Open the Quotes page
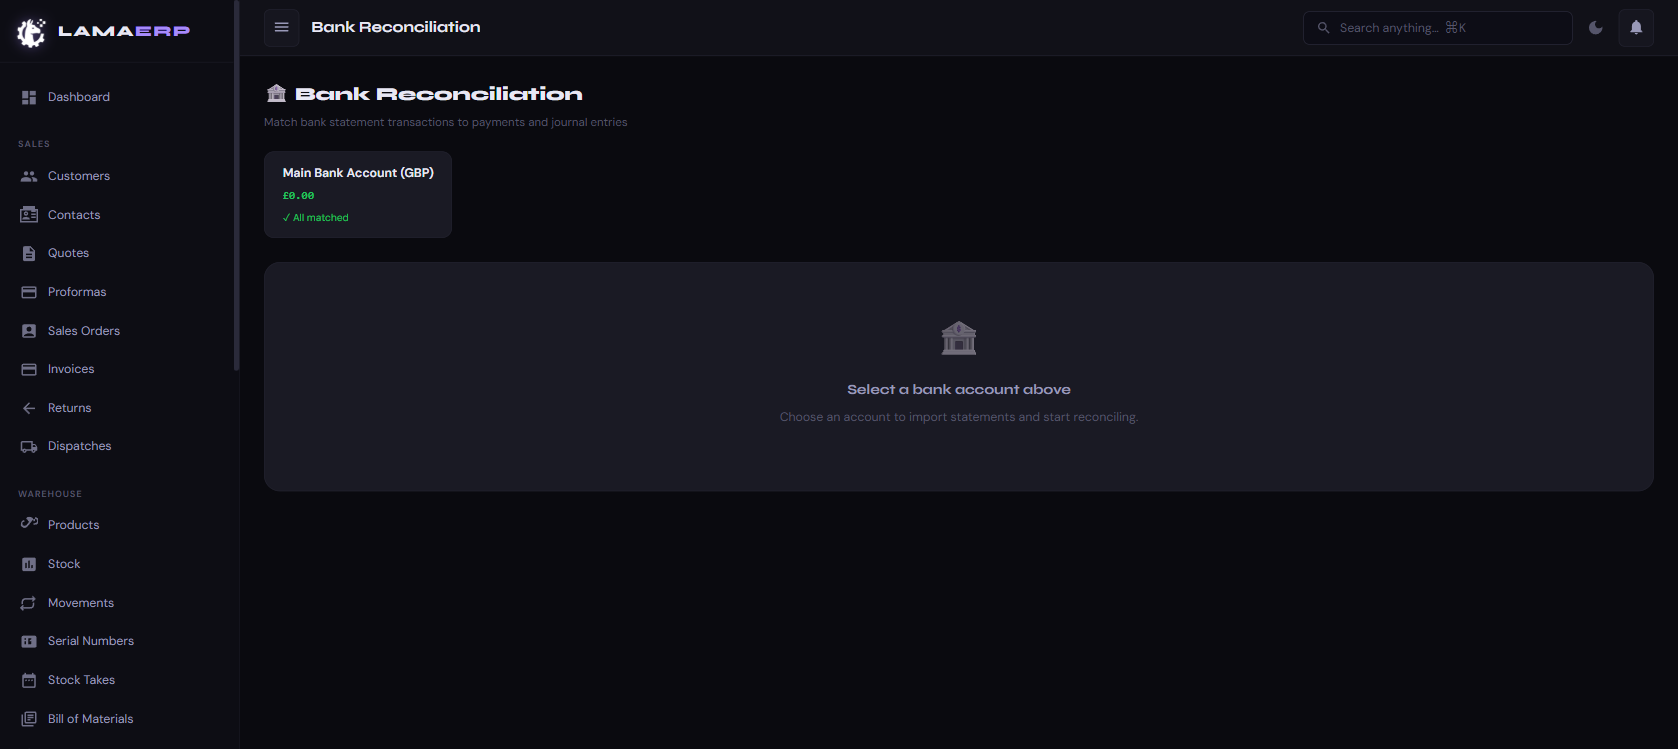Viewport: 1678px width, 749px height. 68,253
